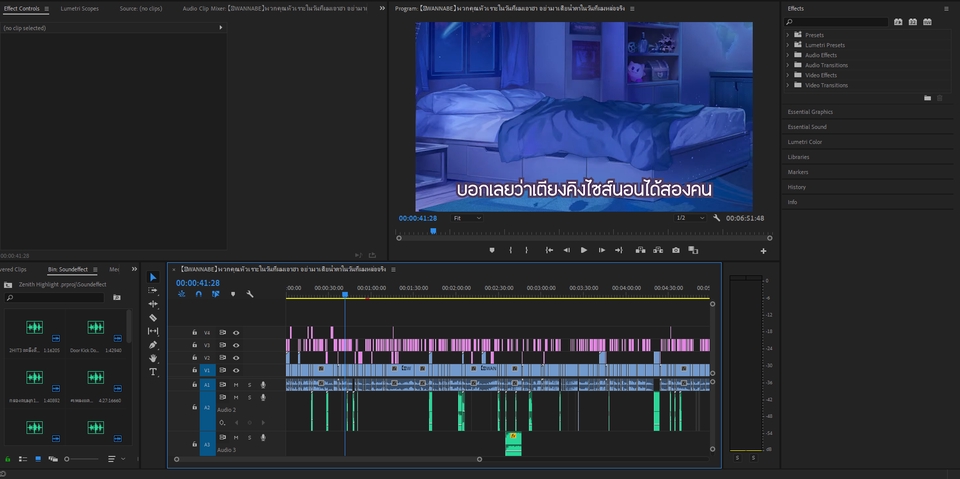This screenshot has width=960, height=479.
Task: Switch bin to Freeform View
Action: (53, 459)
